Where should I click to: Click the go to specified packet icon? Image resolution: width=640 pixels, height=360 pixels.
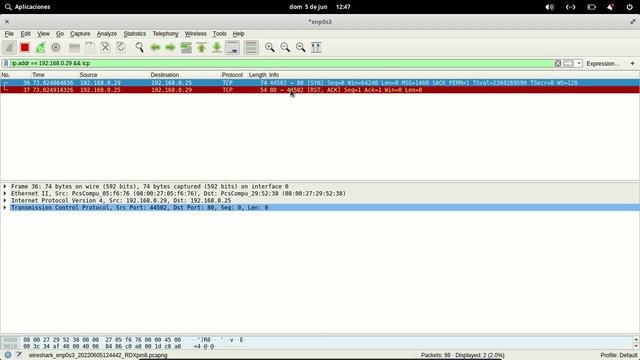point(186,47)
